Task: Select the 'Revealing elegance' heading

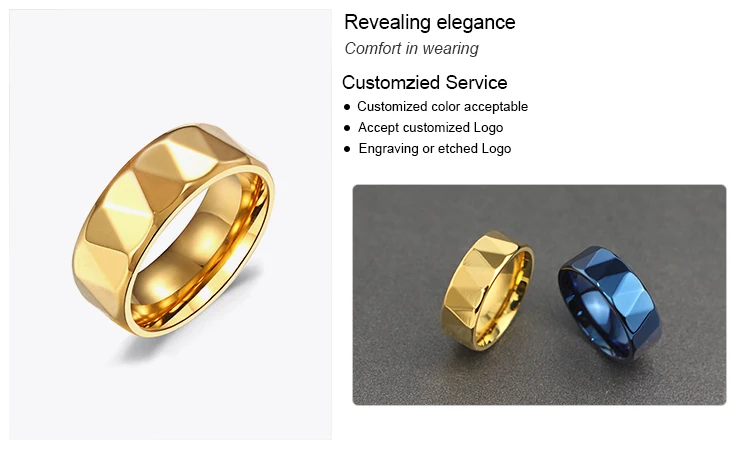Action: pyautogui.click(x=430, y=22)
